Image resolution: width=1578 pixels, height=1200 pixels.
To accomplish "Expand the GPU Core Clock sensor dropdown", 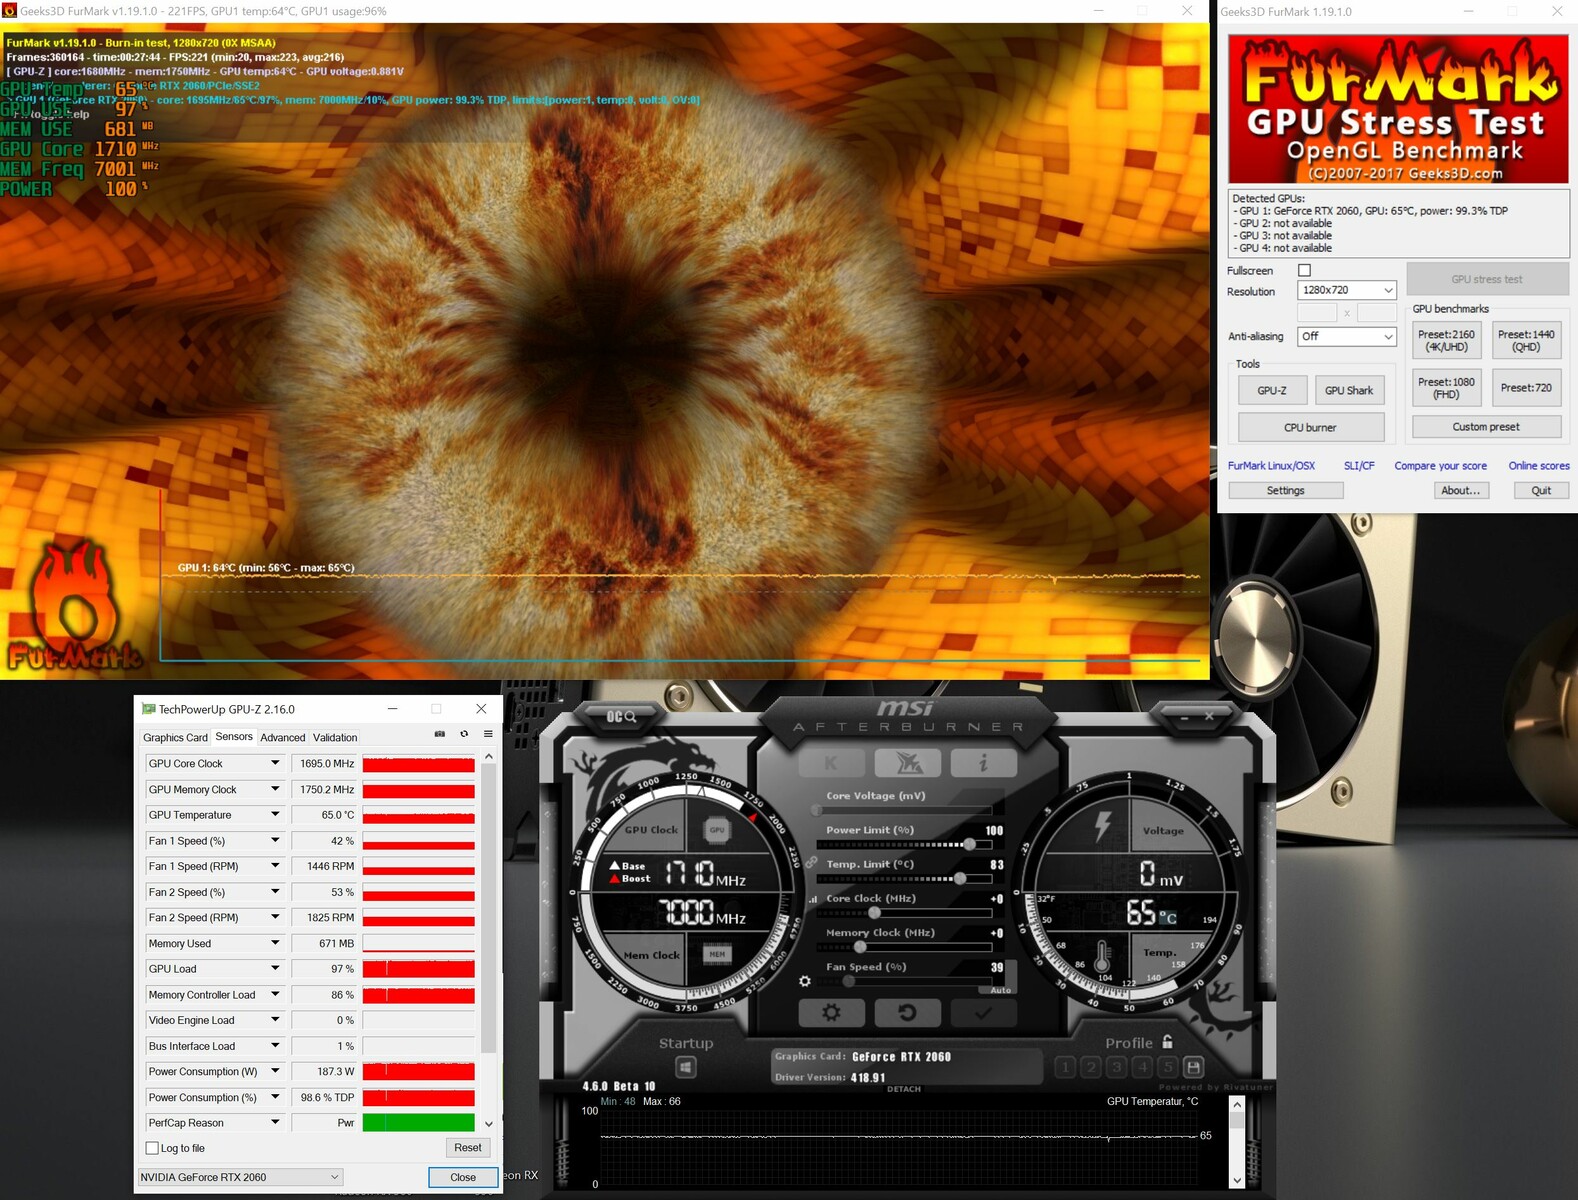I will (275, 763).
